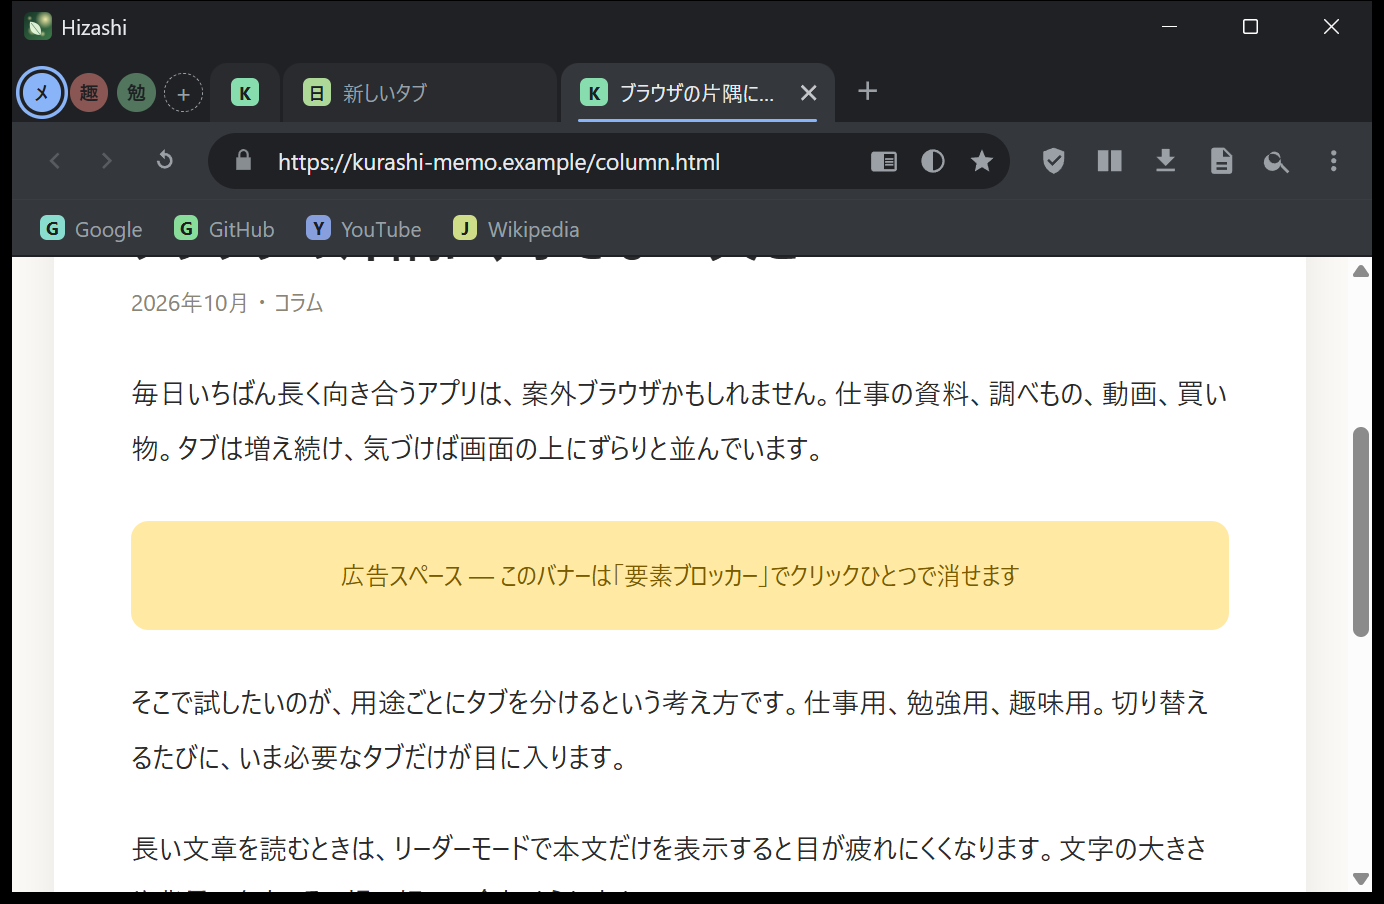This screenshot has height=904, width=1384.
Task: Open the element blocker search icon
Action: (1277, 161)
